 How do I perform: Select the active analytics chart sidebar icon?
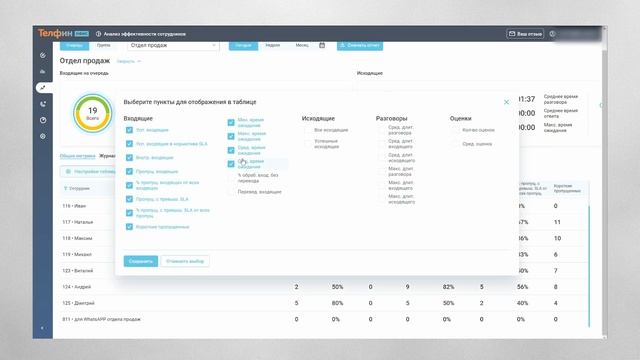point(43,87)
